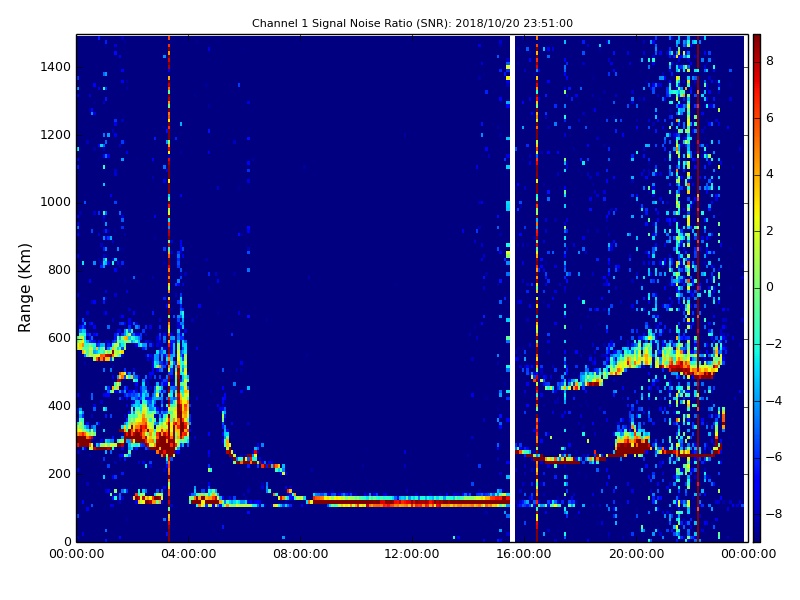
Task: Click the SNR colorbar gradient strip
Action: [757, 288]
